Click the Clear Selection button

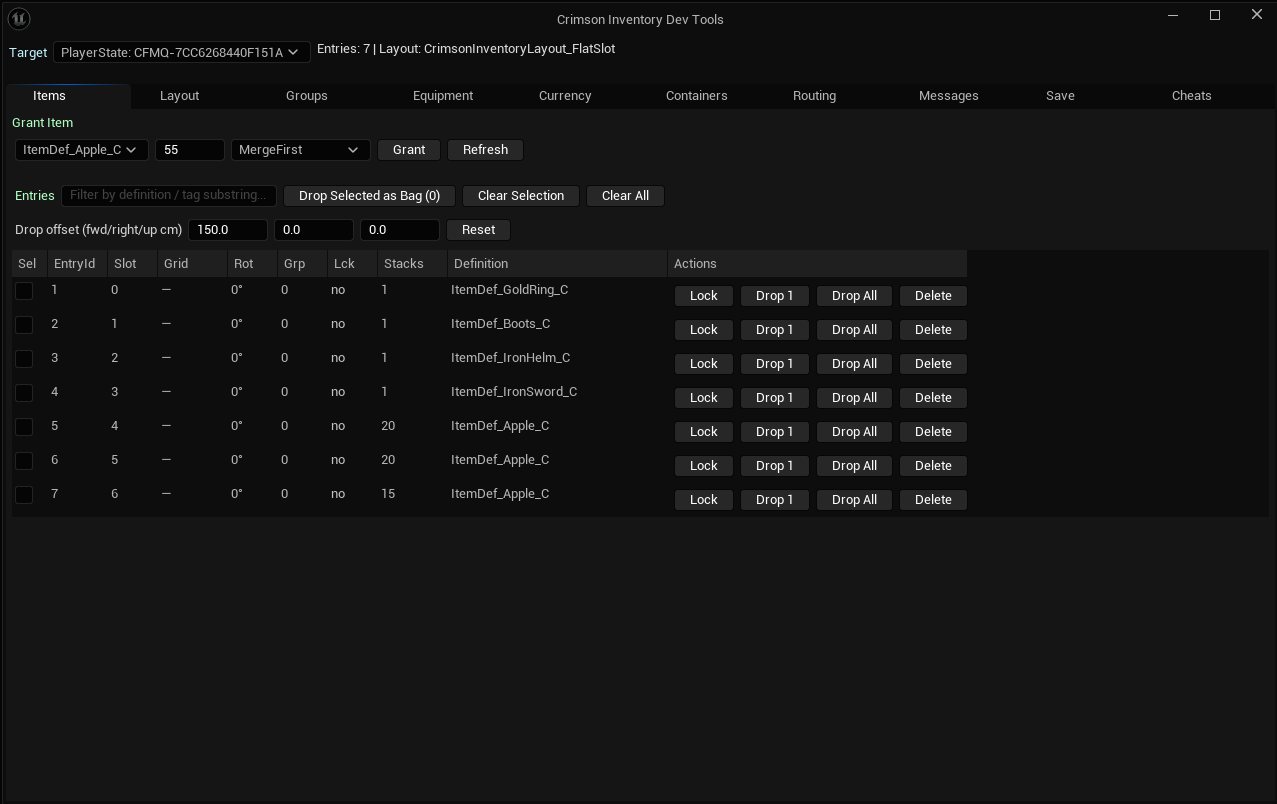[x=521, y=196]
